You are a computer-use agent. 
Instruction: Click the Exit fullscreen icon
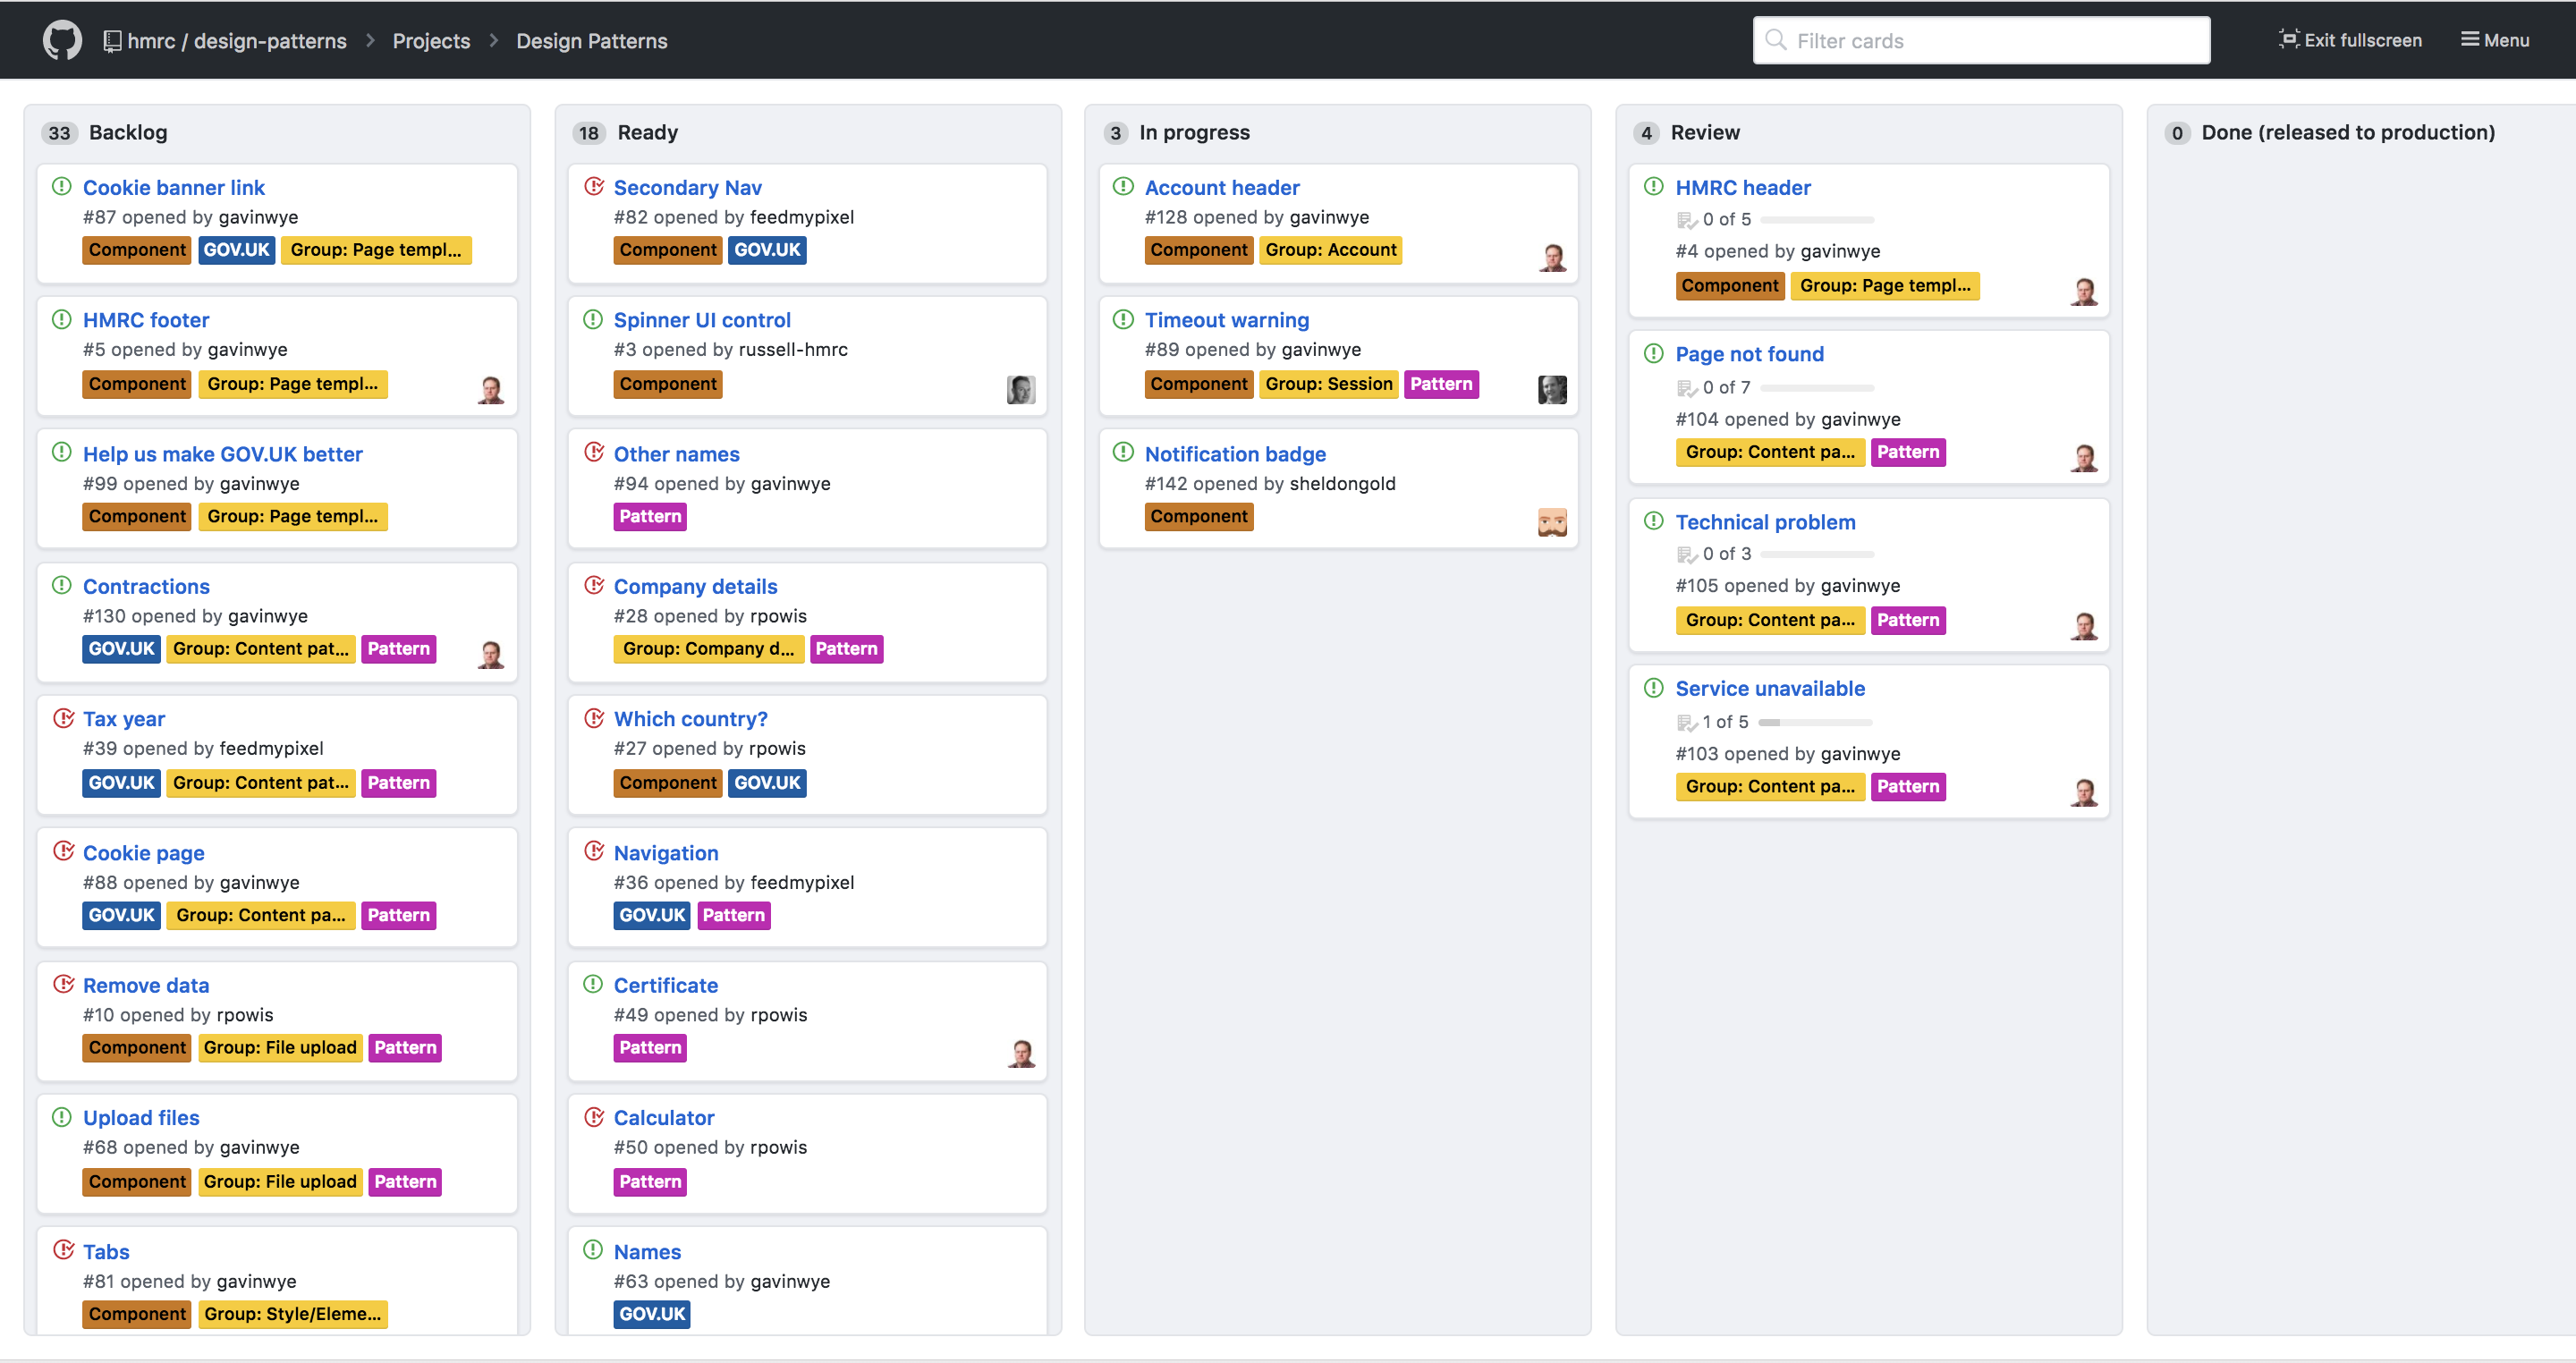2288,40
